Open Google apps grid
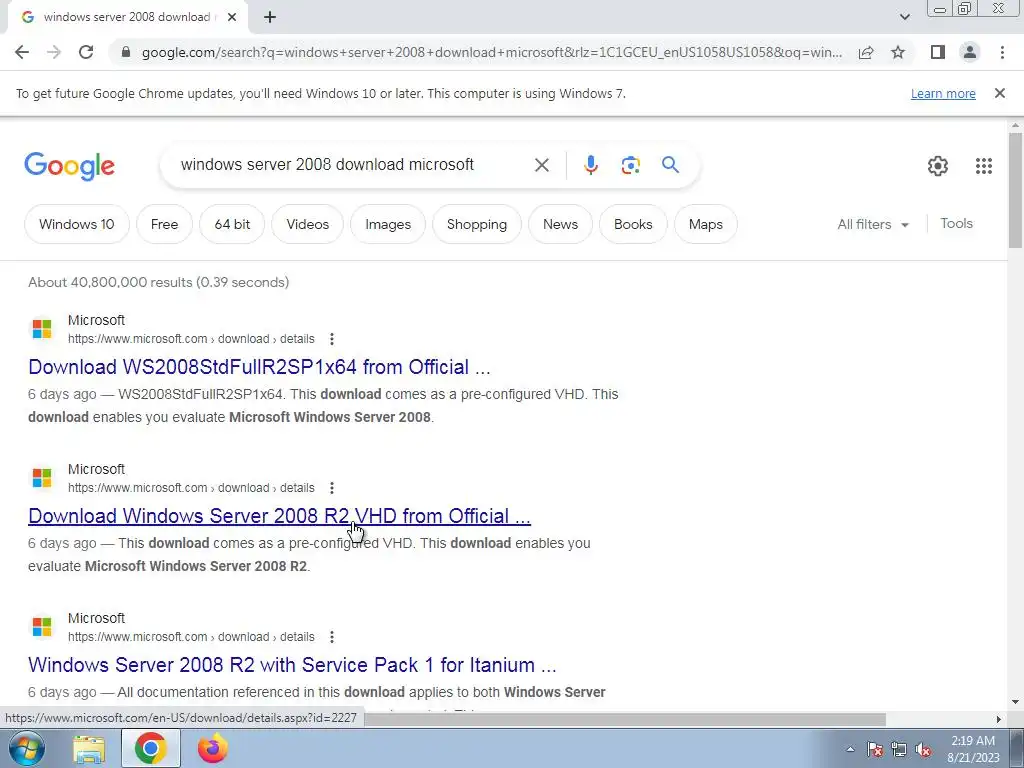The width and height of the screenshot is (1024, 768). [x=984, y=166]
